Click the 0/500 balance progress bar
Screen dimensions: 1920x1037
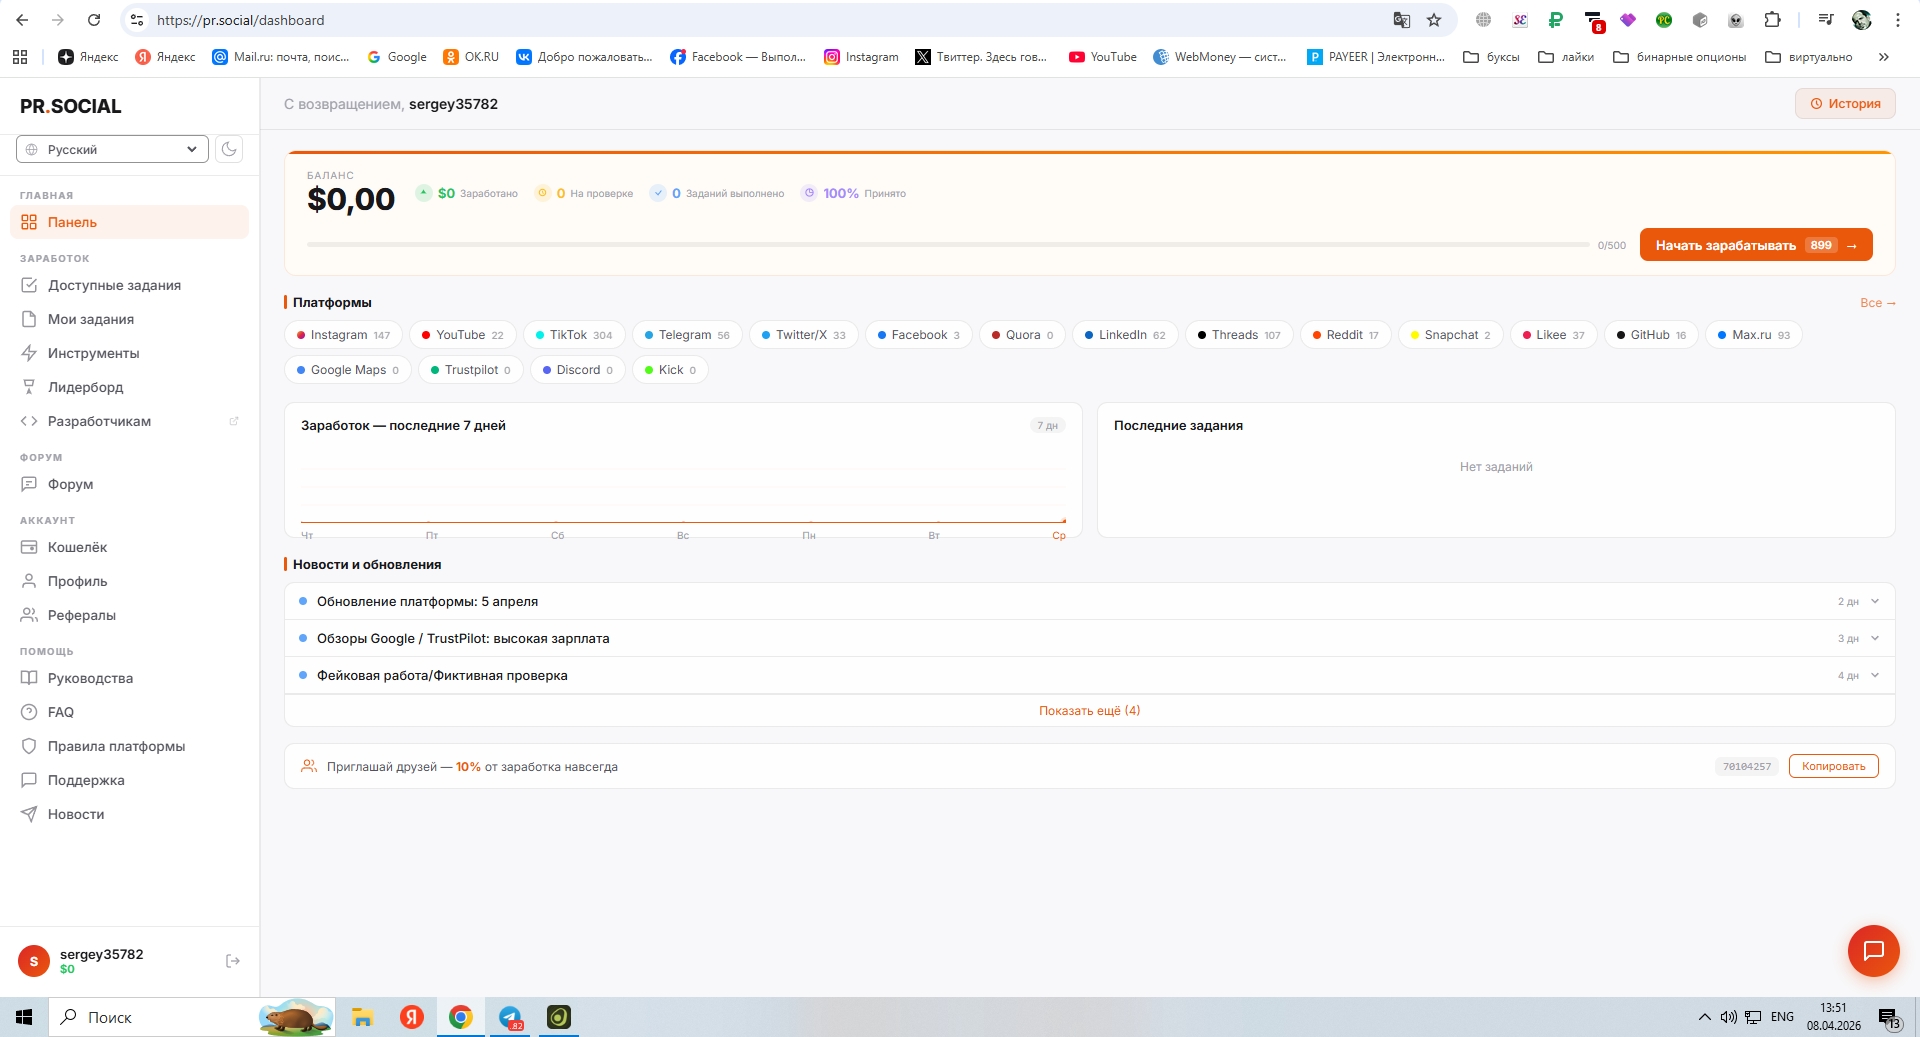[x=947, y=244]
